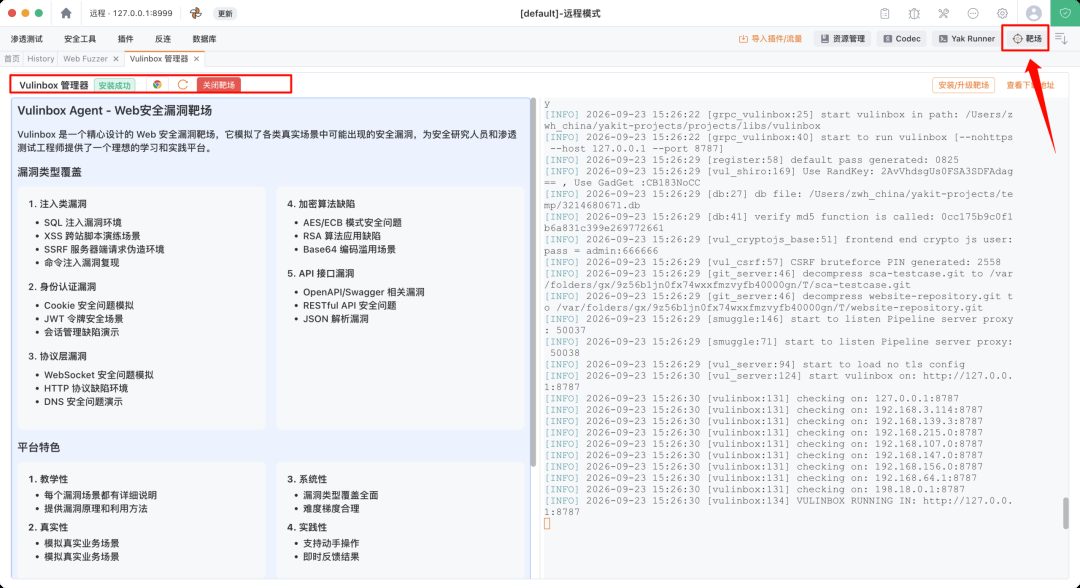Open the wrench tools icon
1080x588 pixels.
click(944, 13)
